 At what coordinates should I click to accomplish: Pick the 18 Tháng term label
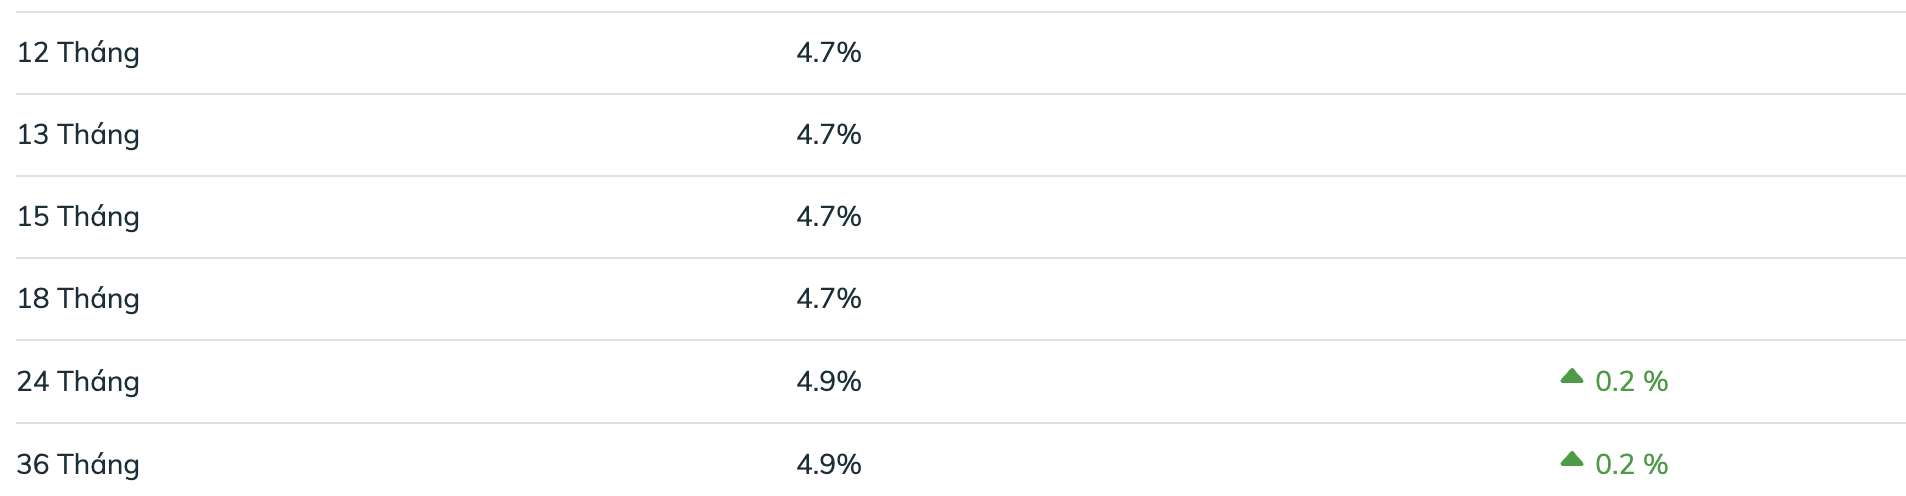[78, 299]
